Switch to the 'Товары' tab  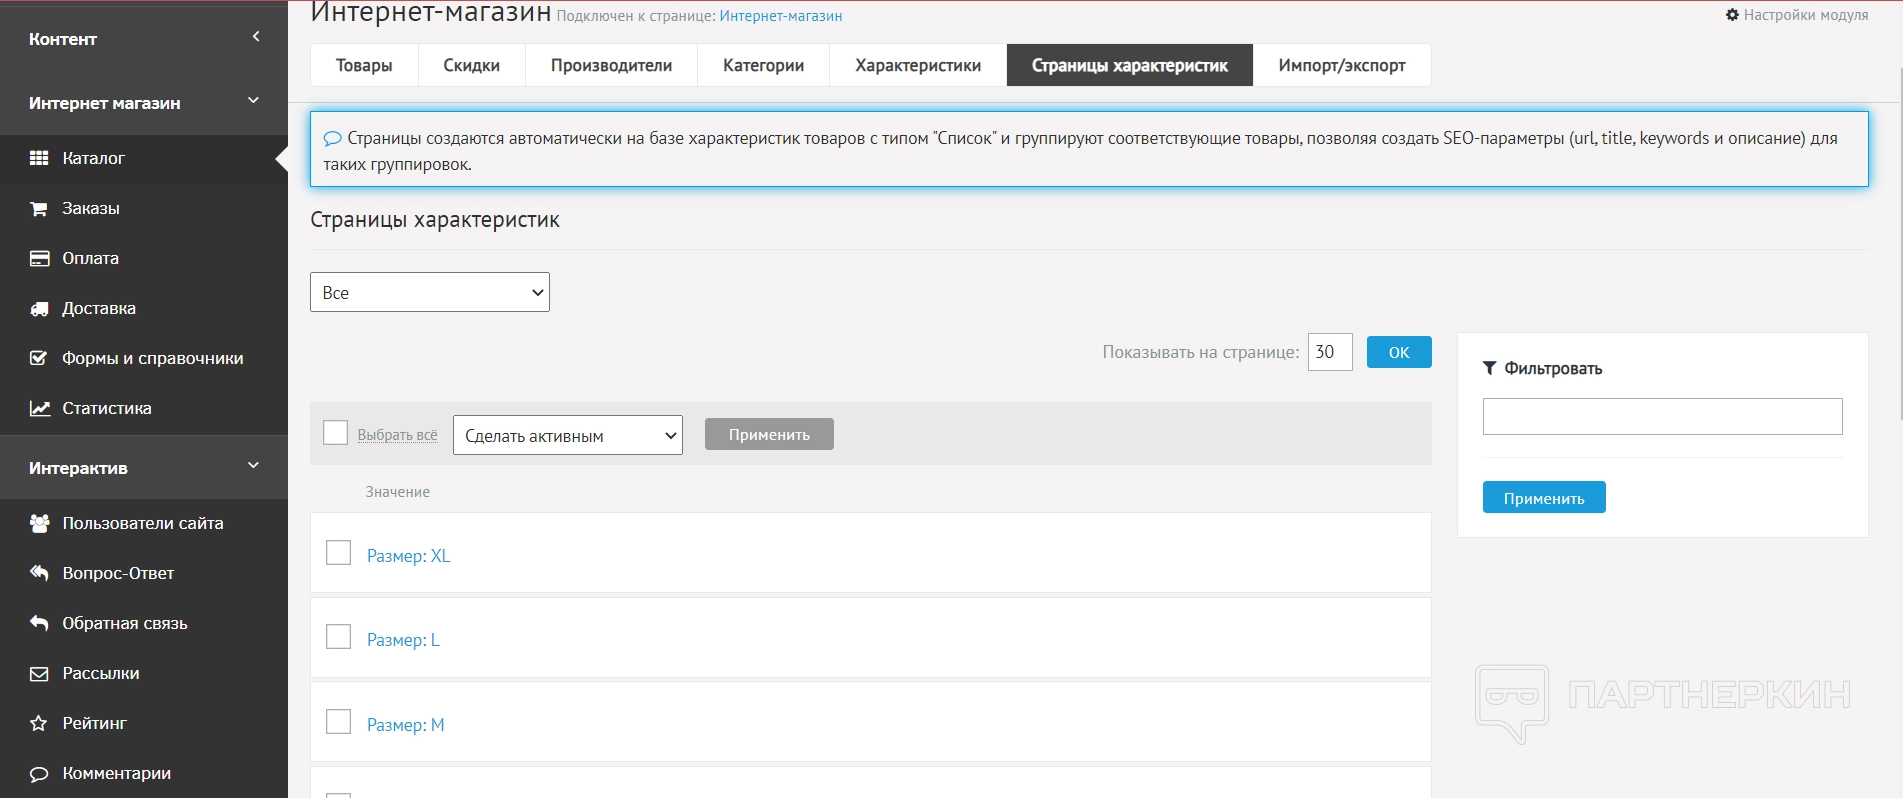pos(364,65)
